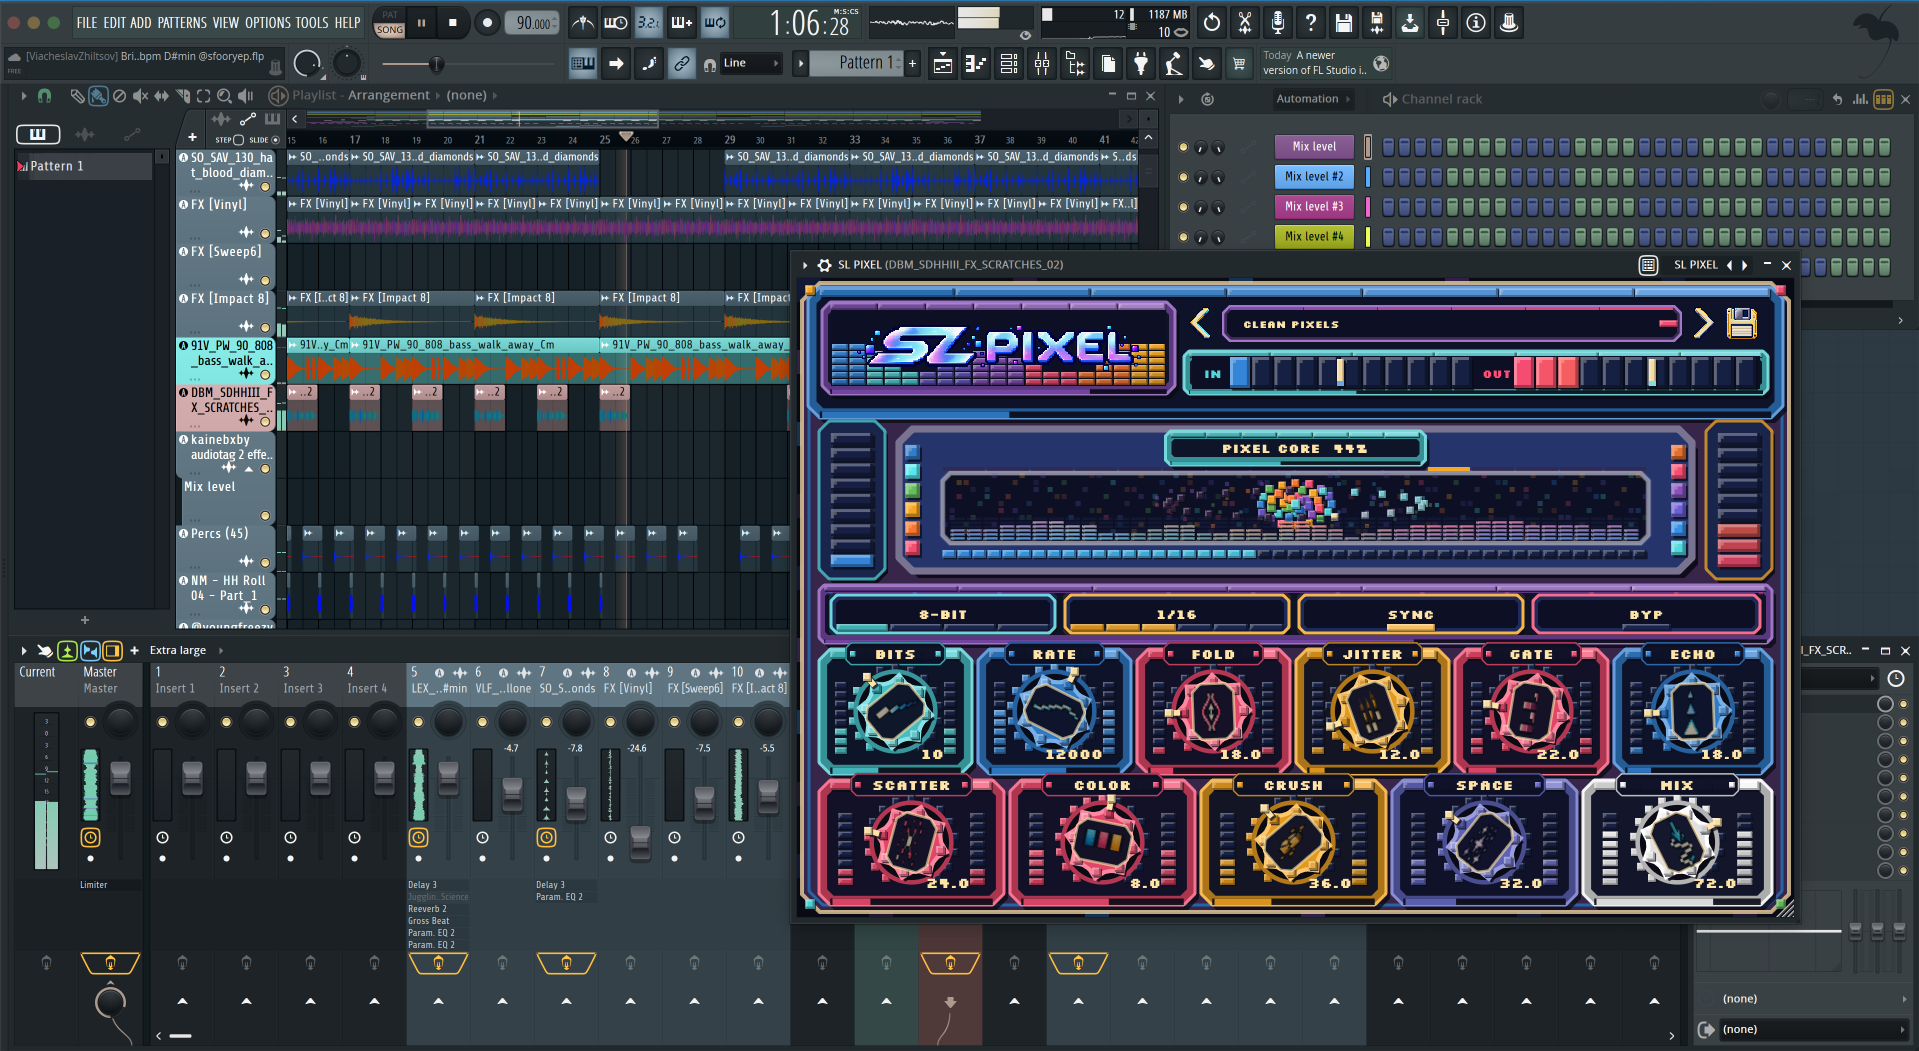Open the PATTERNS menu
This screenshot has width=1919, height=1051.
182,22
